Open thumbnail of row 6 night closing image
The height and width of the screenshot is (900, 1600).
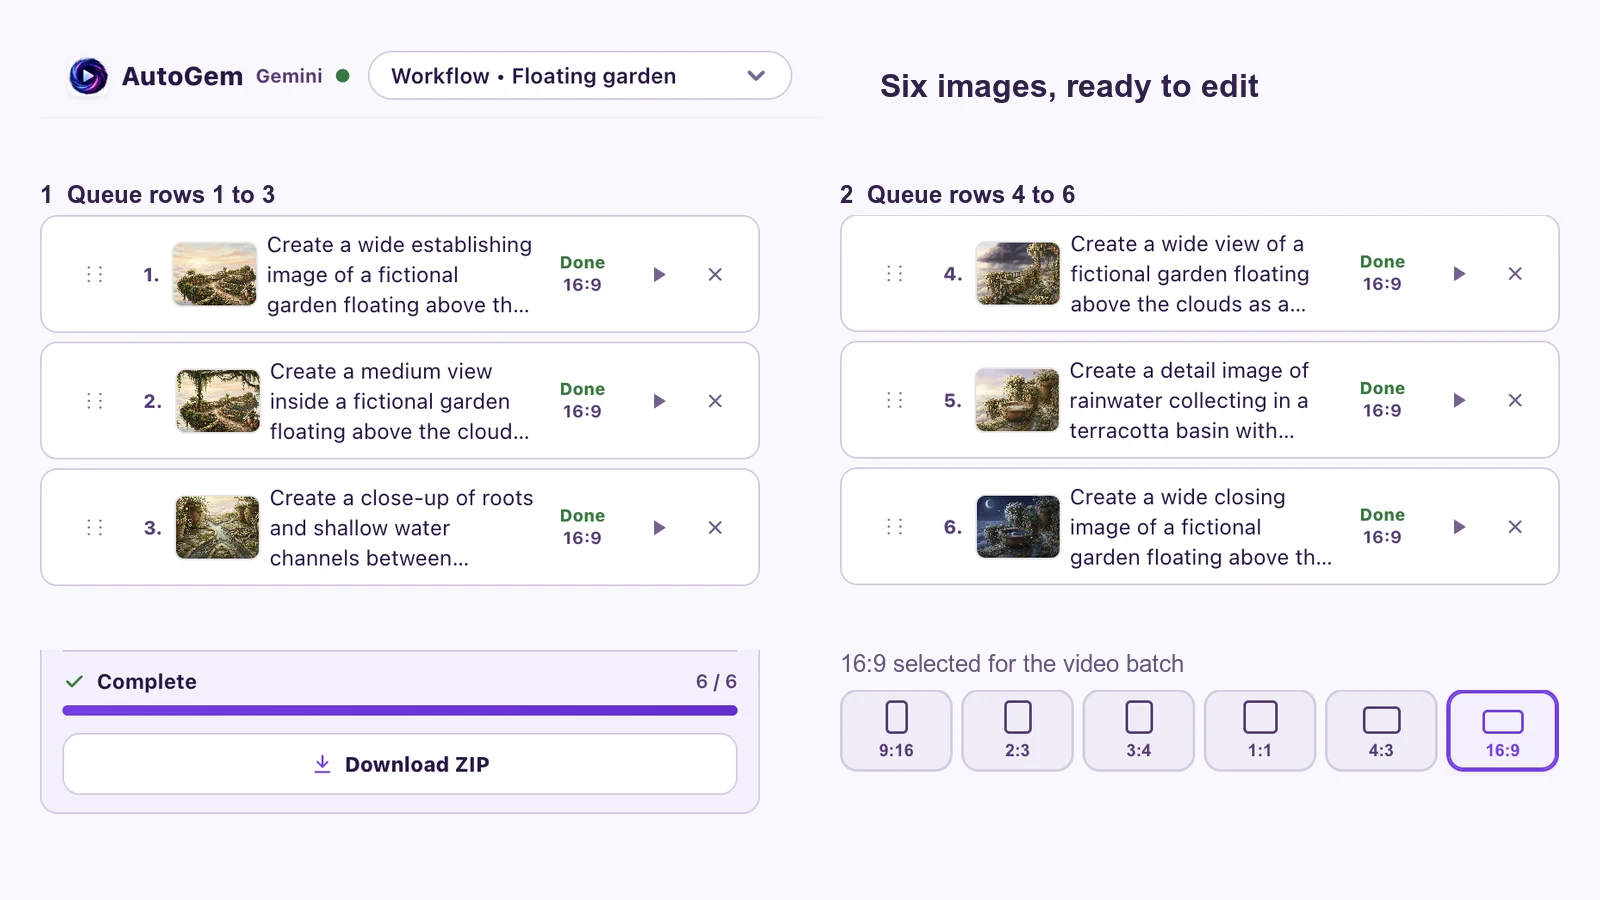point(1018,527)
